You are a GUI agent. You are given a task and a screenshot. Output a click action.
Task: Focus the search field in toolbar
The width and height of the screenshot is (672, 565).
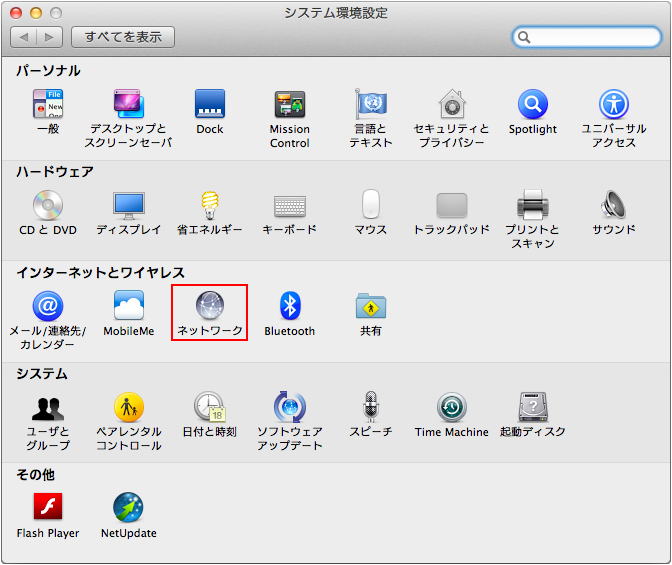click(587, 37)
